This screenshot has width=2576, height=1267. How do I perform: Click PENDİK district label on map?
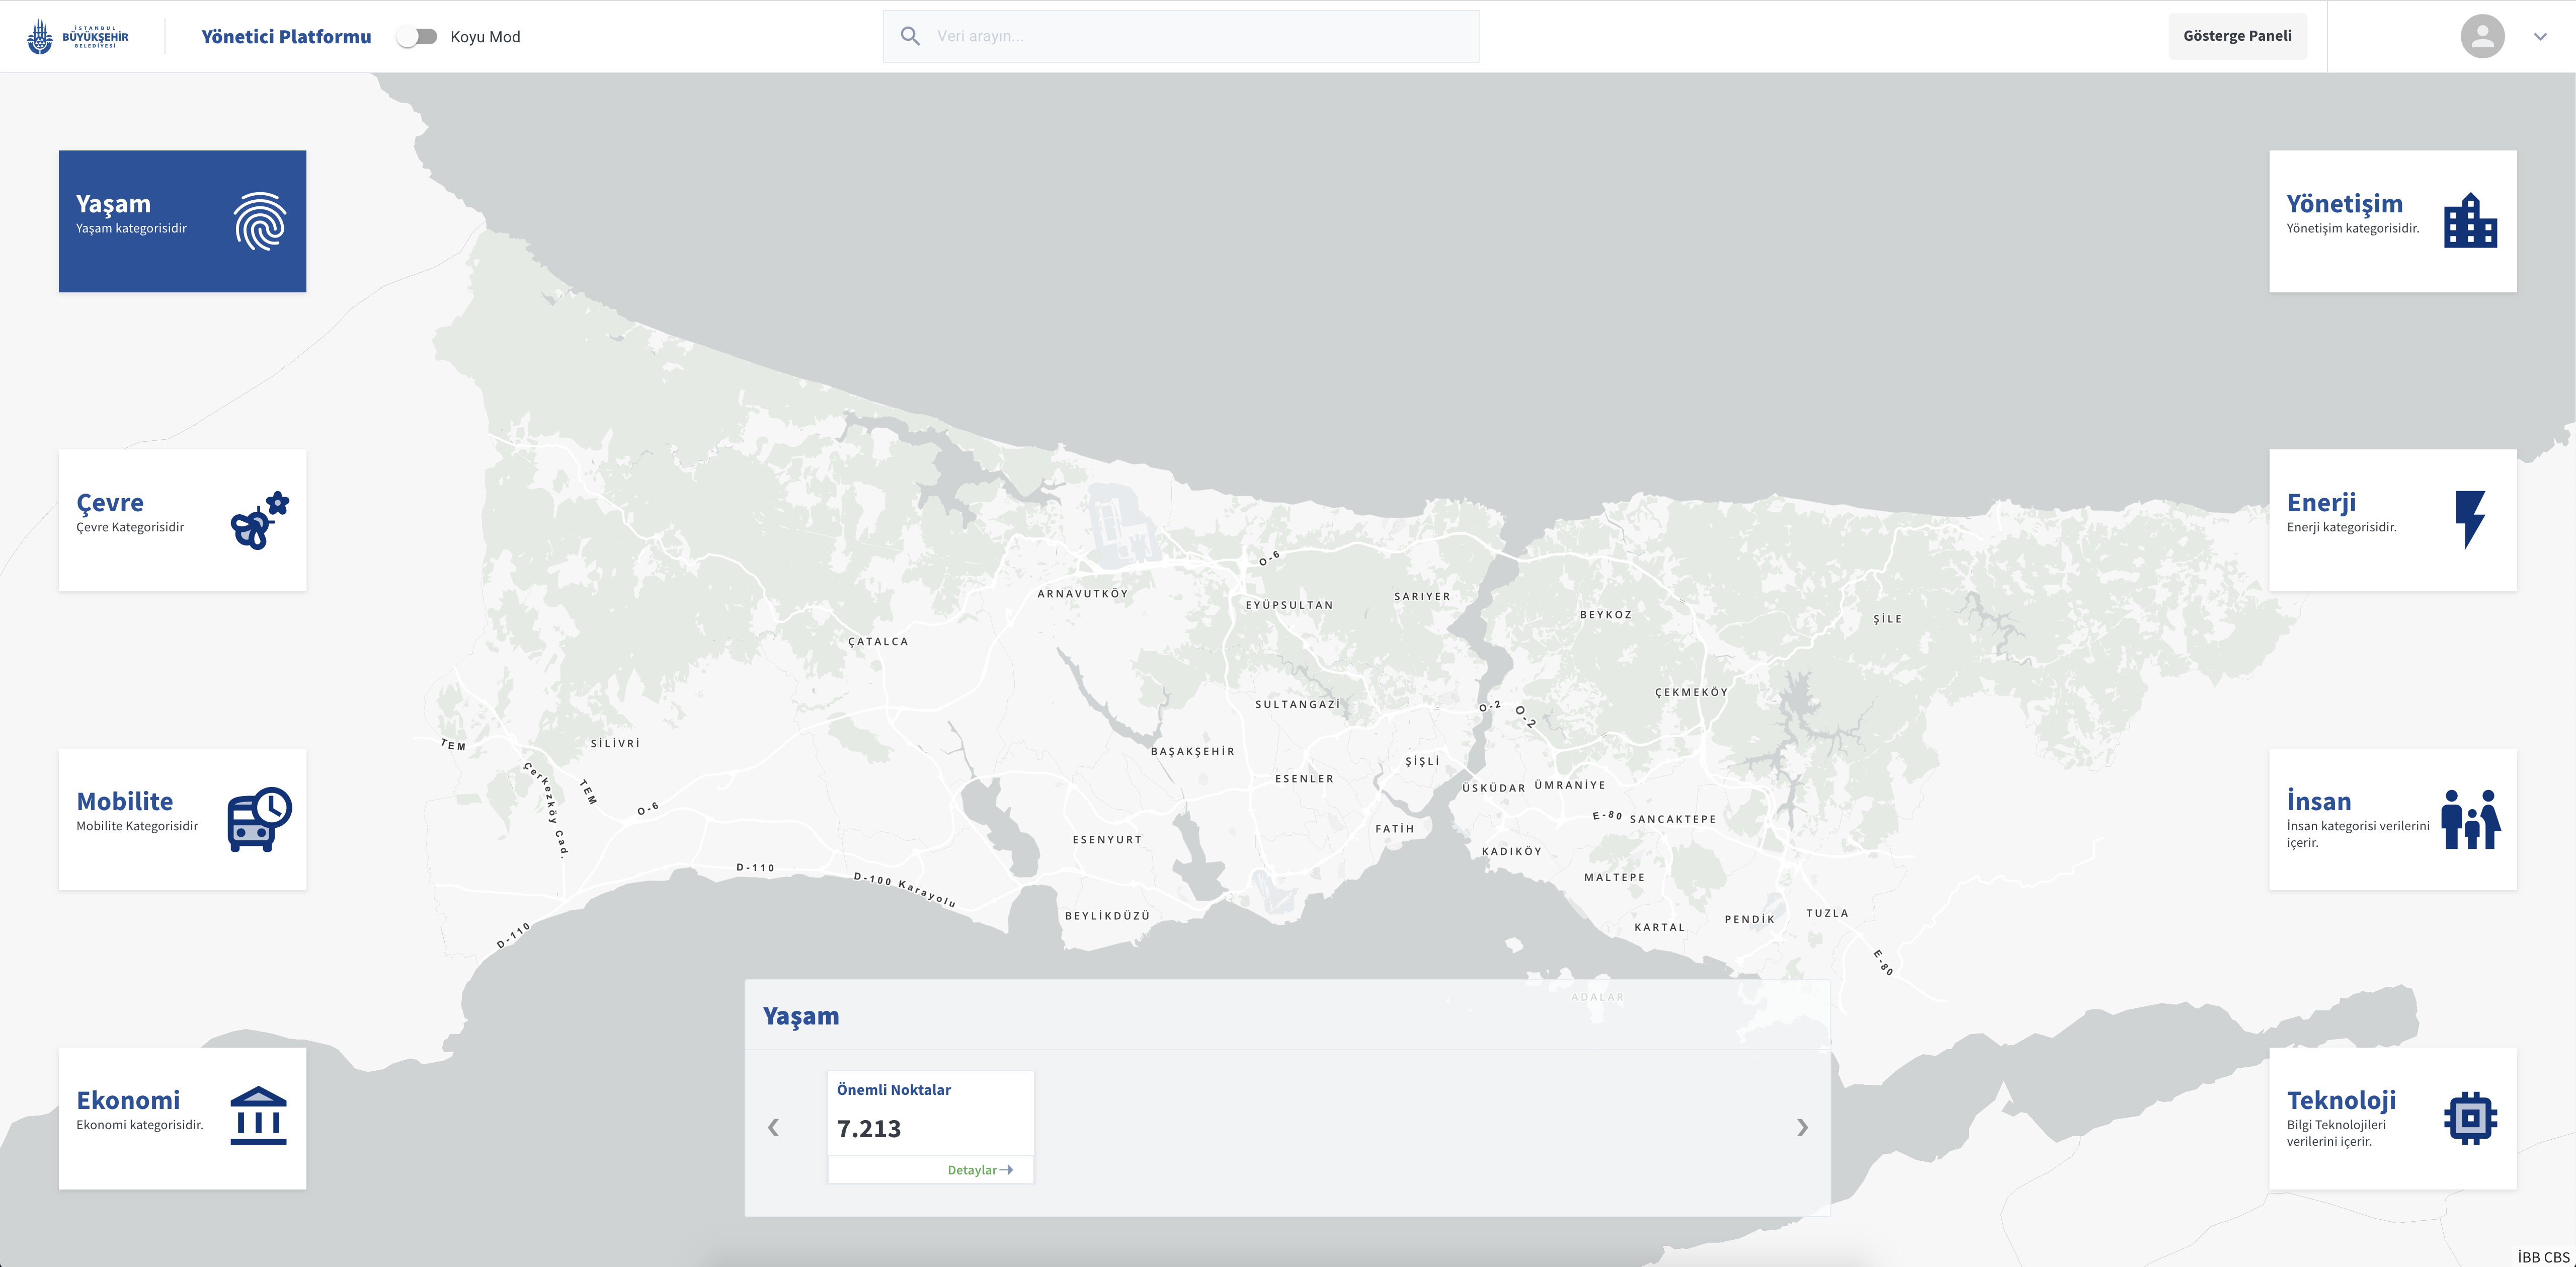coord(1749,920)
